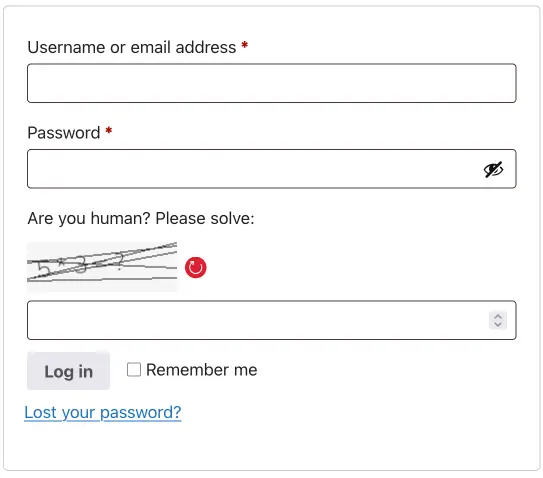Click the distorted digit 5 in captcha
The height and width of the screenshot is (478, 543).
coord(44,268)
